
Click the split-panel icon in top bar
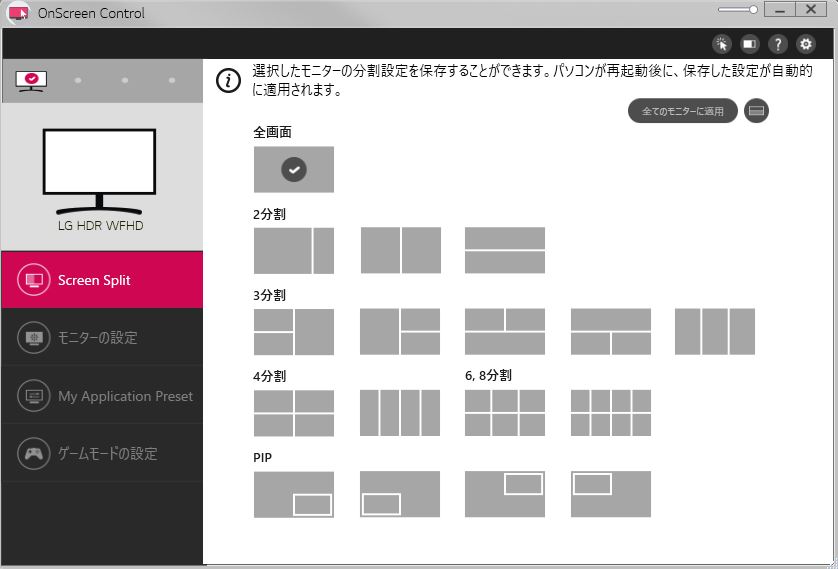tap(750, 44)
